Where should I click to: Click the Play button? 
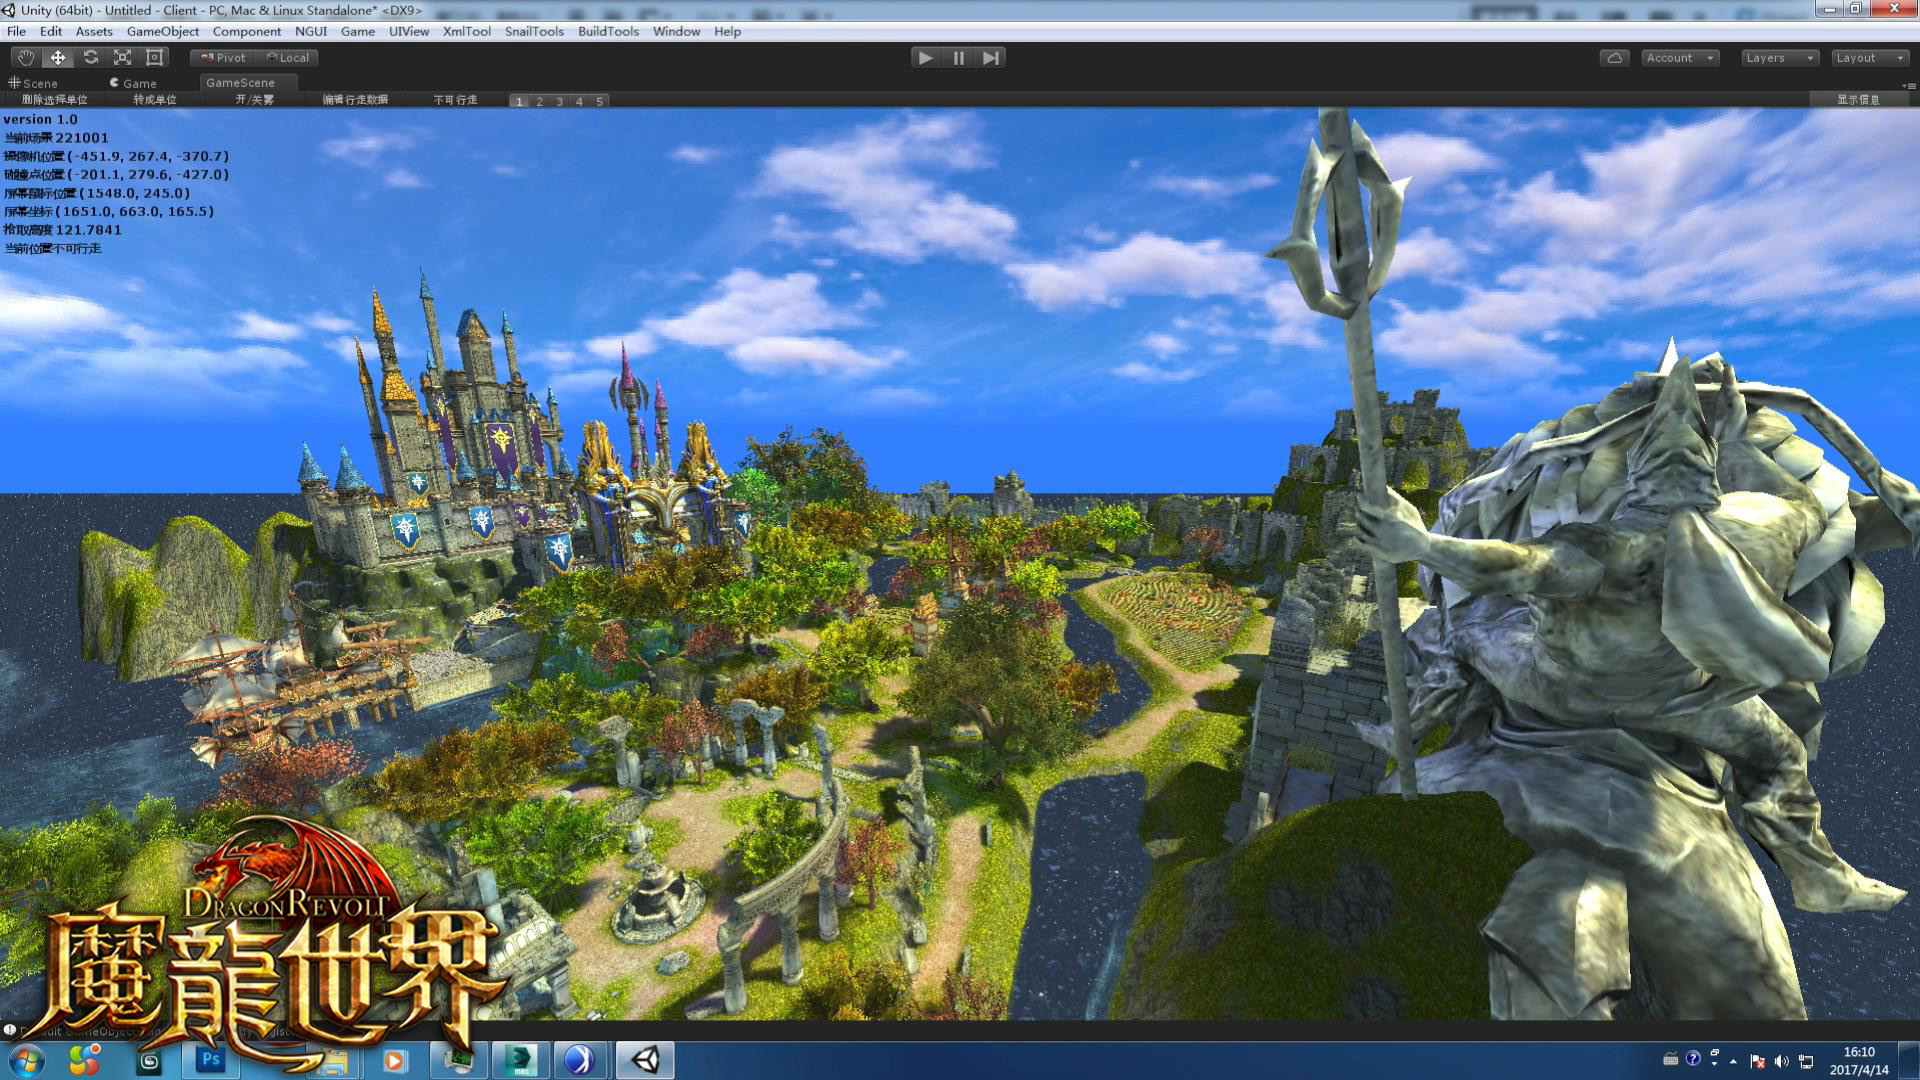pyautogui.click(x=925, y=58)
